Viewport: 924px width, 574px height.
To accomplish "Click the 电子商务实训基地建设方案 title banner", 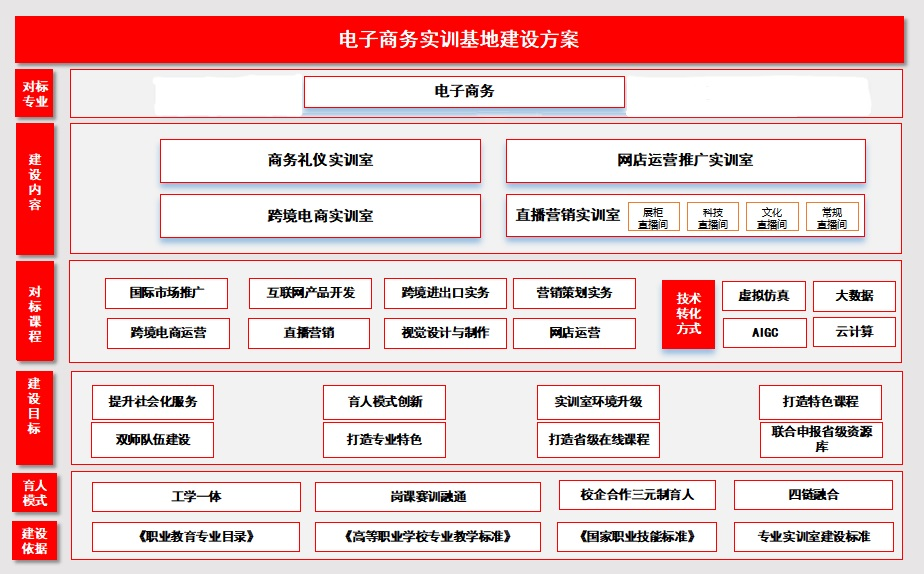I will pos(459,40).
